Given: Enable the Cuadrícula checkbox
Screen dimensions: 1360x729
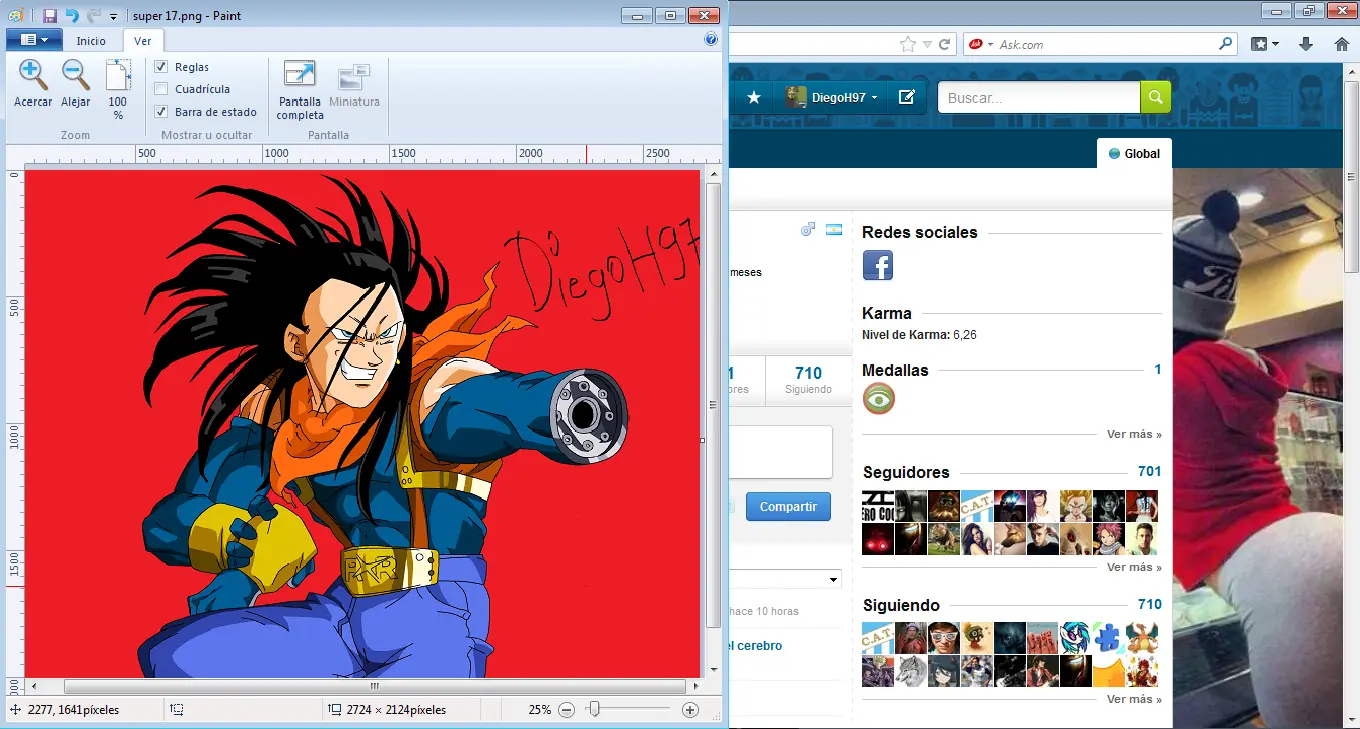Looking at the screenshot, I should pos(161,89).
